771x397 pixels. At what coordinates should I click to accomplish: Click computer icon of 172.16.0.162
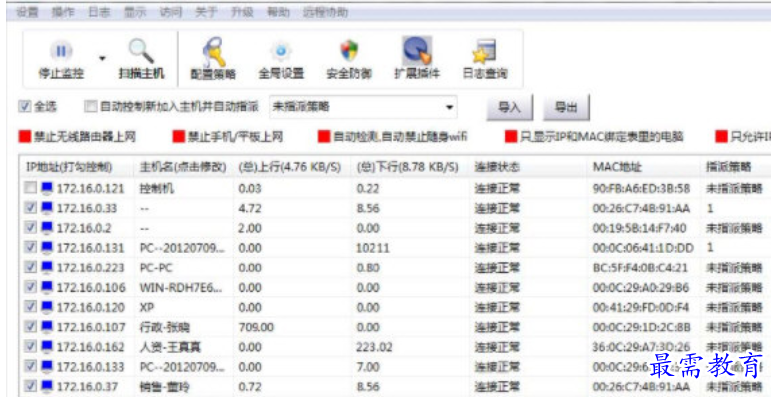click(x=47, y=347)
